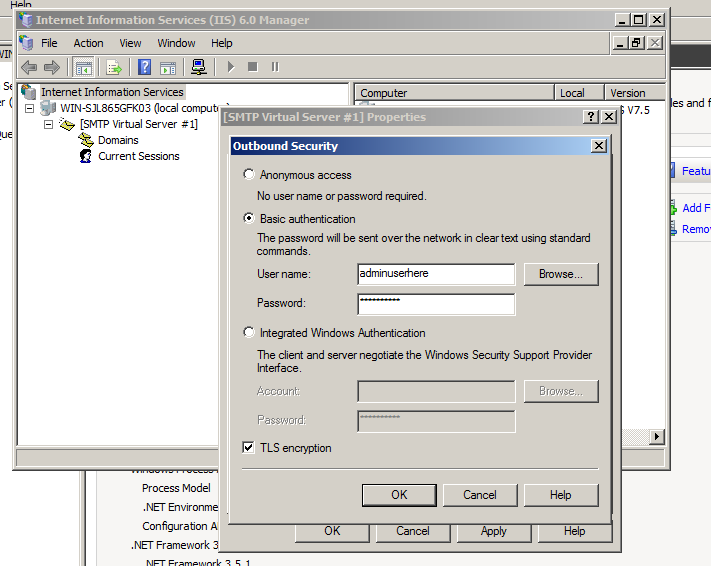Click Help in SMTP Properties dialog
711x566 pixels.
[x=575, y=532]
